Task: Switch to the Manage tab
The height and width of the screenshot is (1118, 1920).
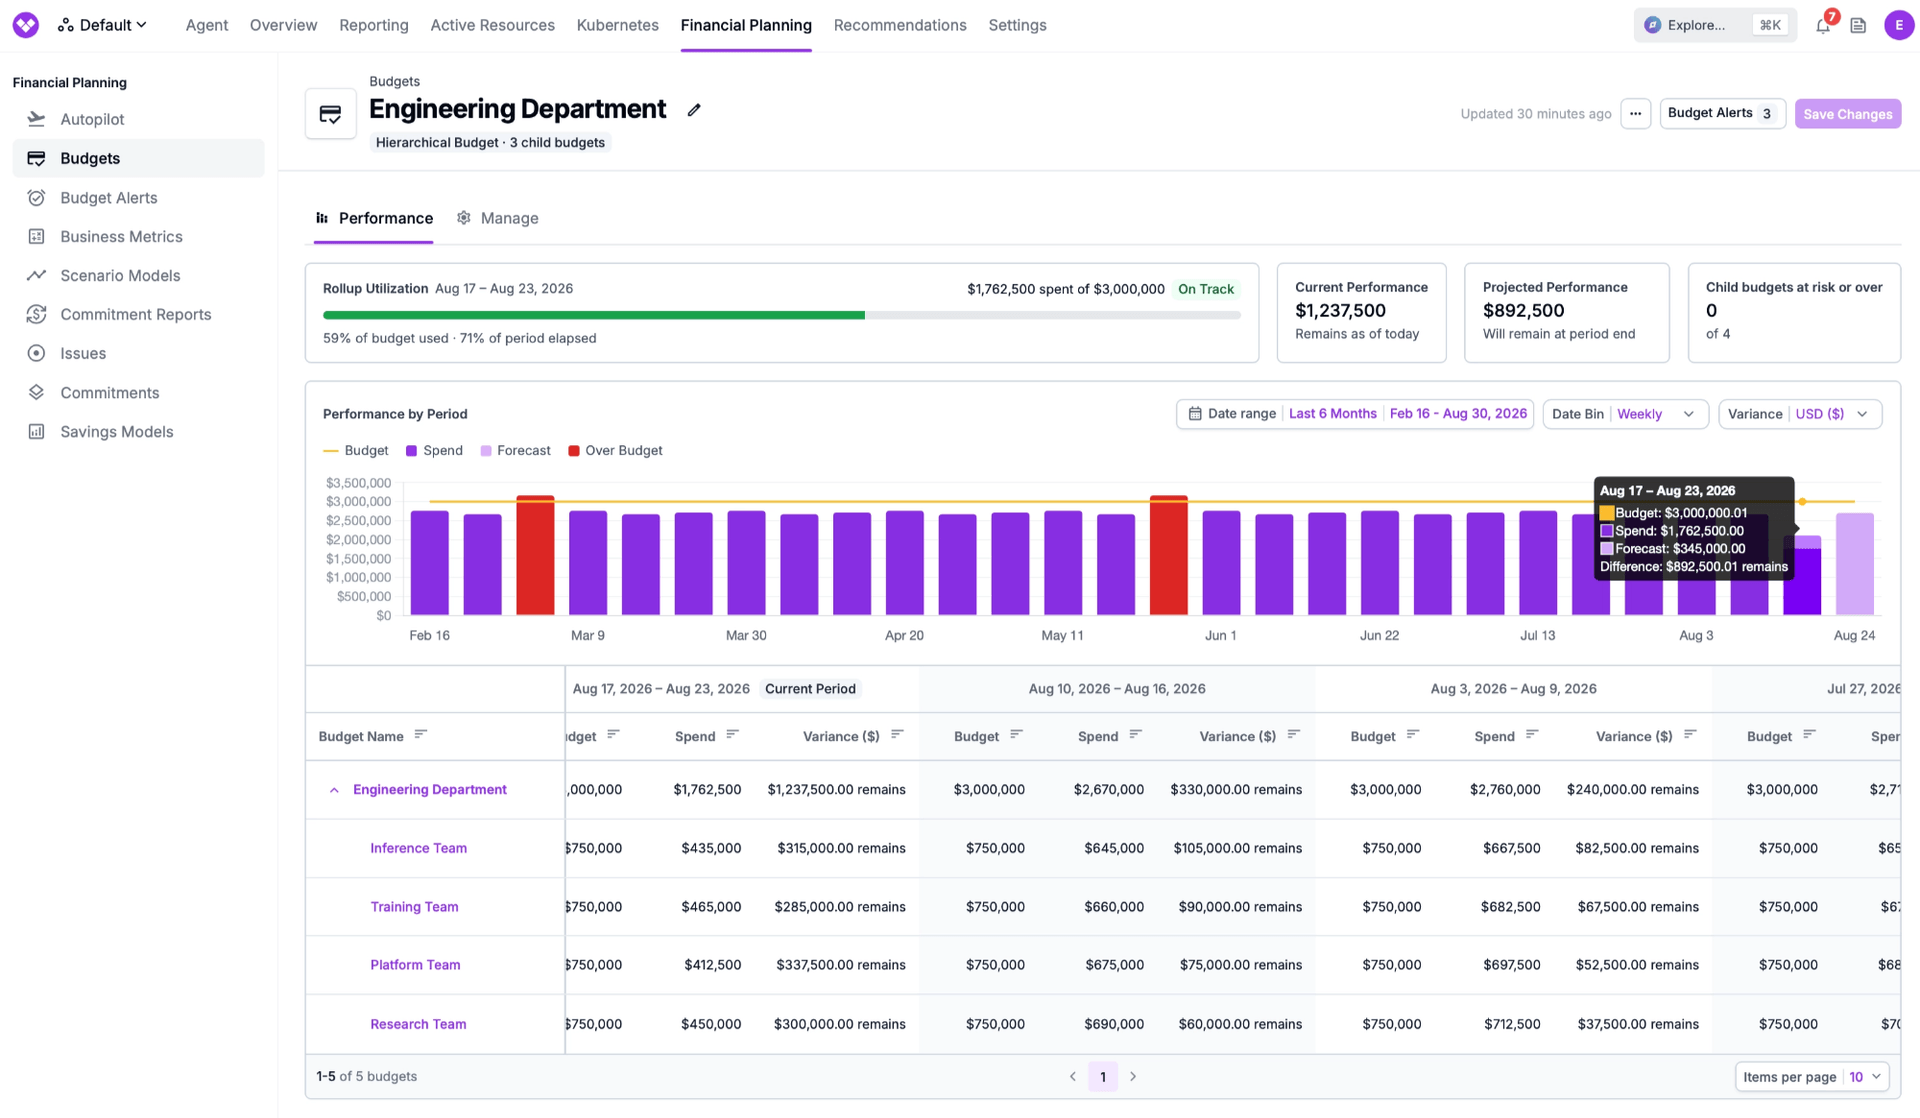Action: (497, 218)
